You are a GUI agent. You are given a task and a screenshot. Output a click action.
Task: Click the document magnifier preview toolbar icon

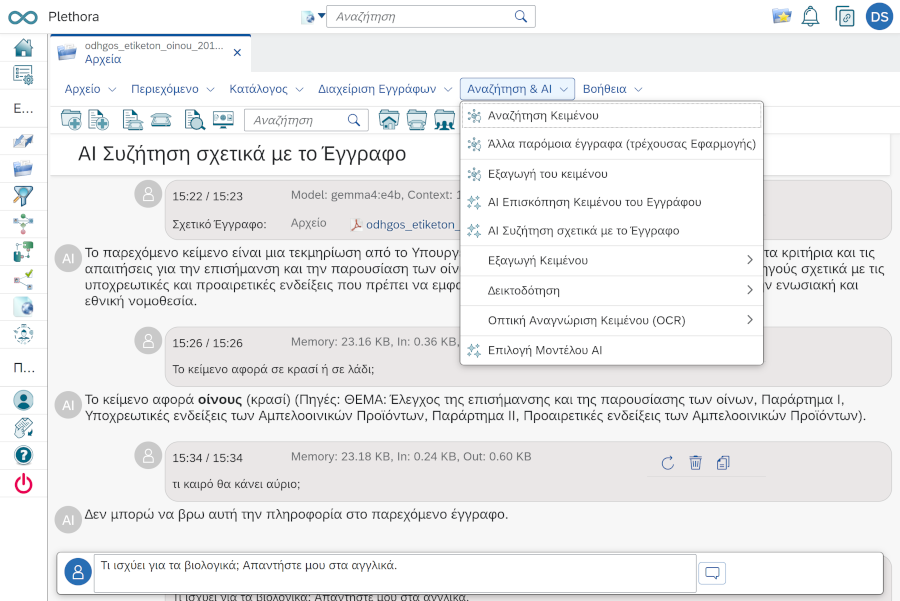tap(195, 120)
